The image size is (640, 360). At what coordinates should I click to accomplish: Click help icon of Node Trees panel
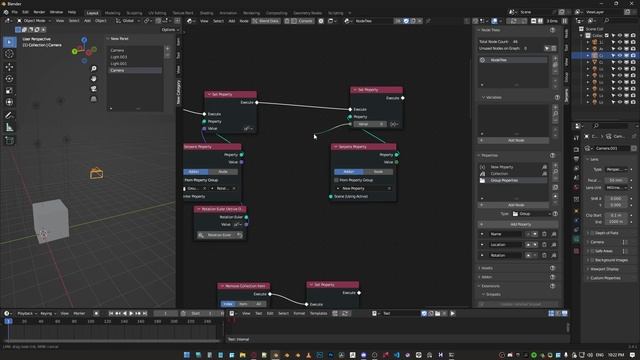pos(552,30)
